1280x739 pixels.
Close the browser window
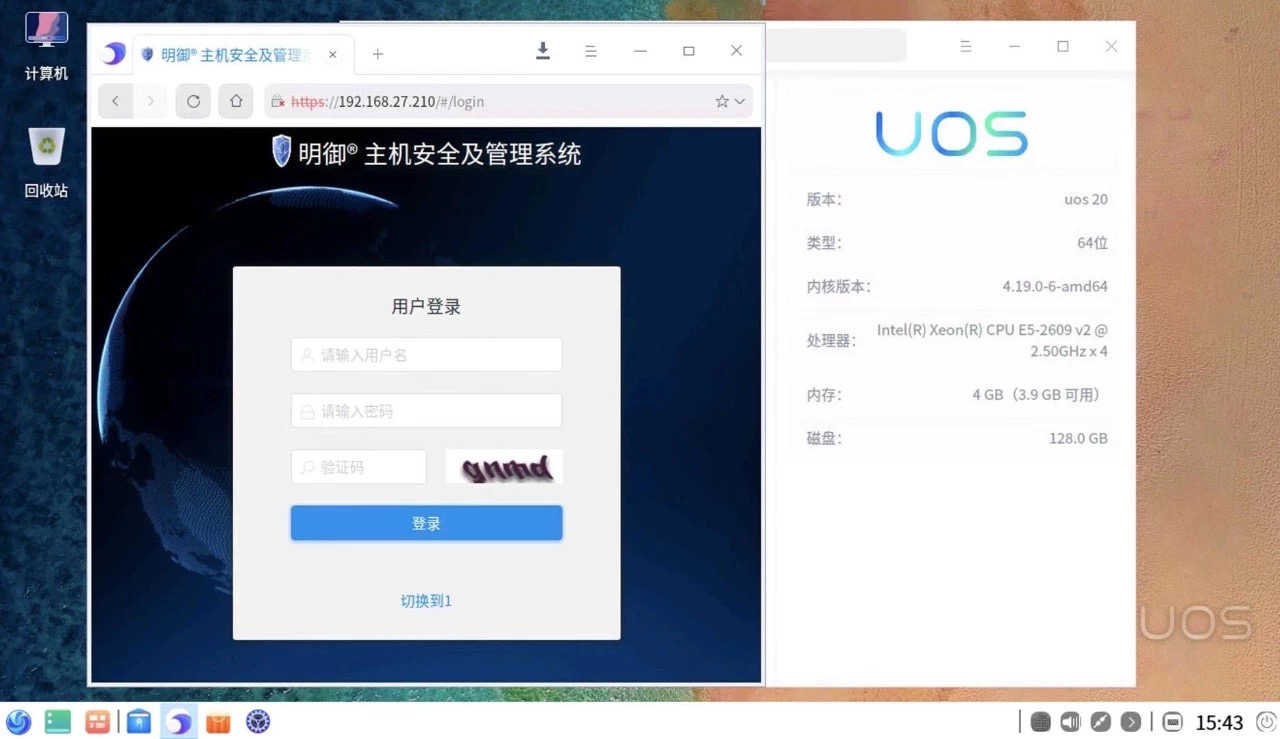(737, 51)
